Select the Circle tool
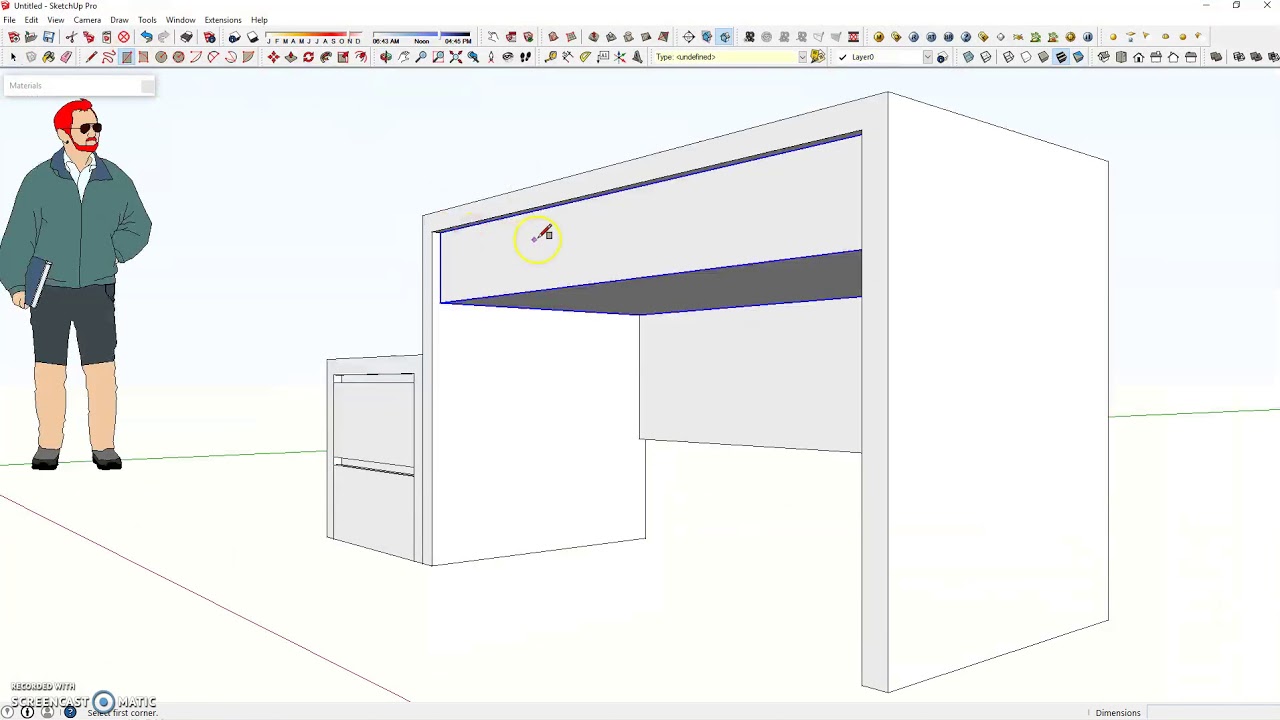Image resolution: width=1280 pixels, height=720 pixels. click(x=161, y=57)
